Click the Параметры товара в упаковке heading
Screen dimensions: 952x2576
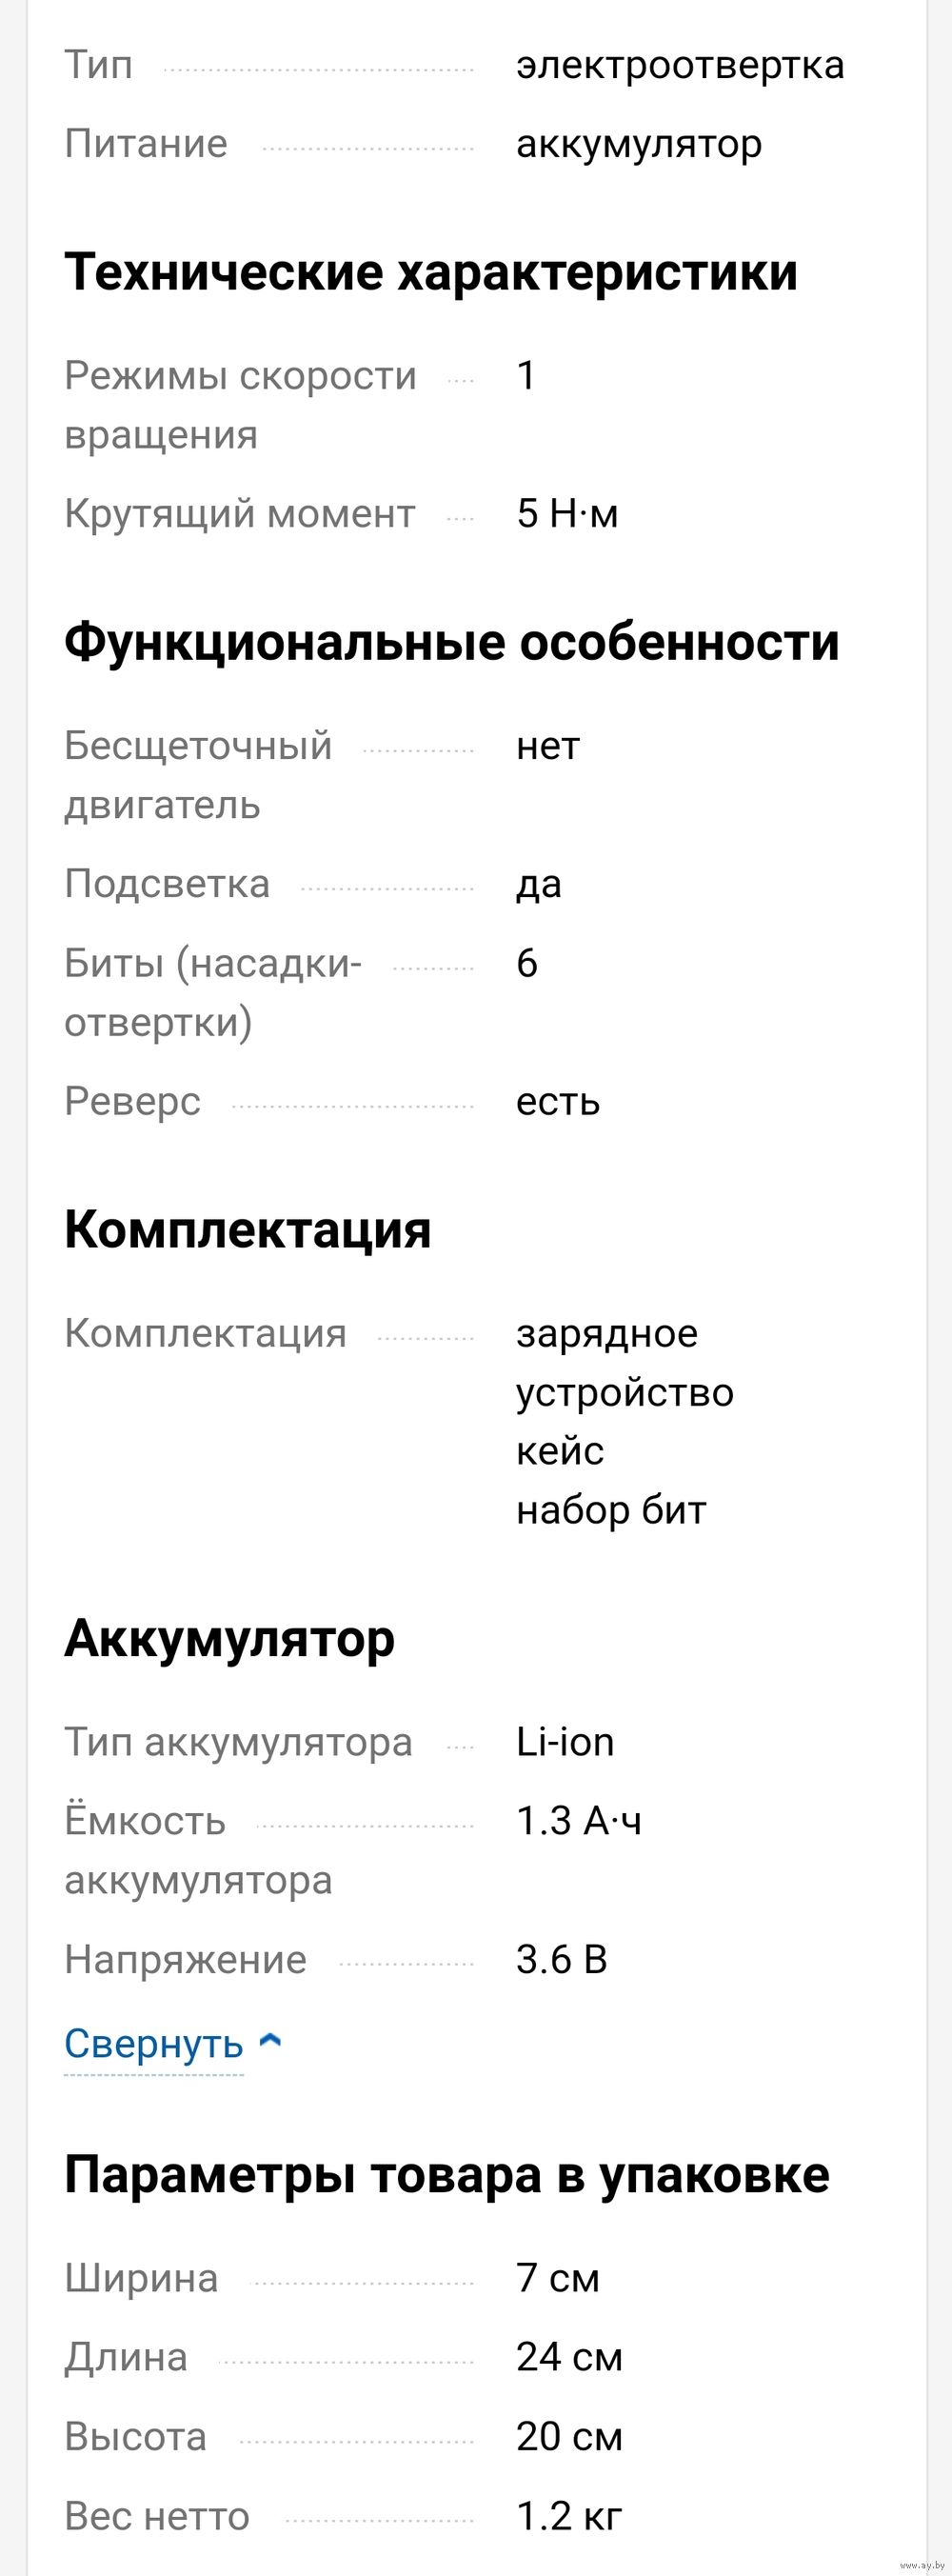pos(447,2177)
